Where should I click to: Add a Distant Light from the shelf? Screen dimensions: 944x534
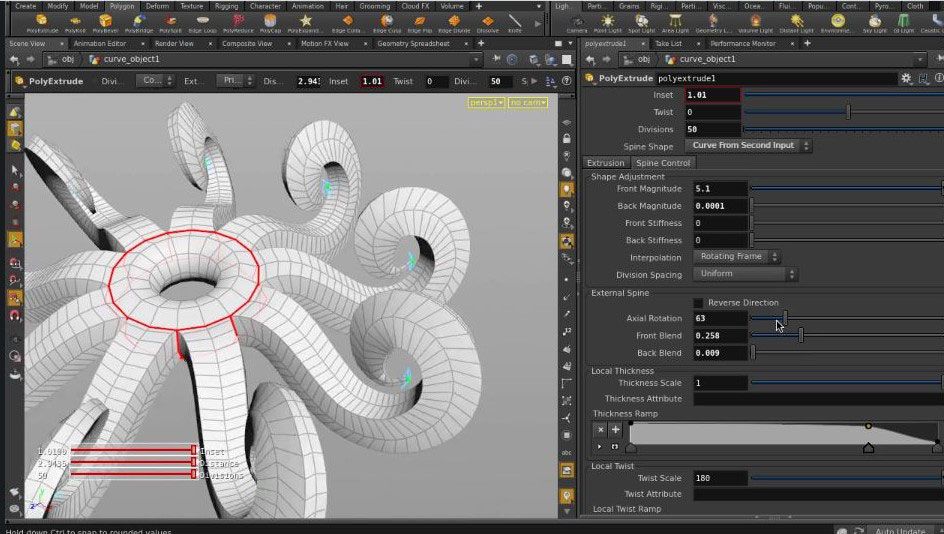(796, 24)
